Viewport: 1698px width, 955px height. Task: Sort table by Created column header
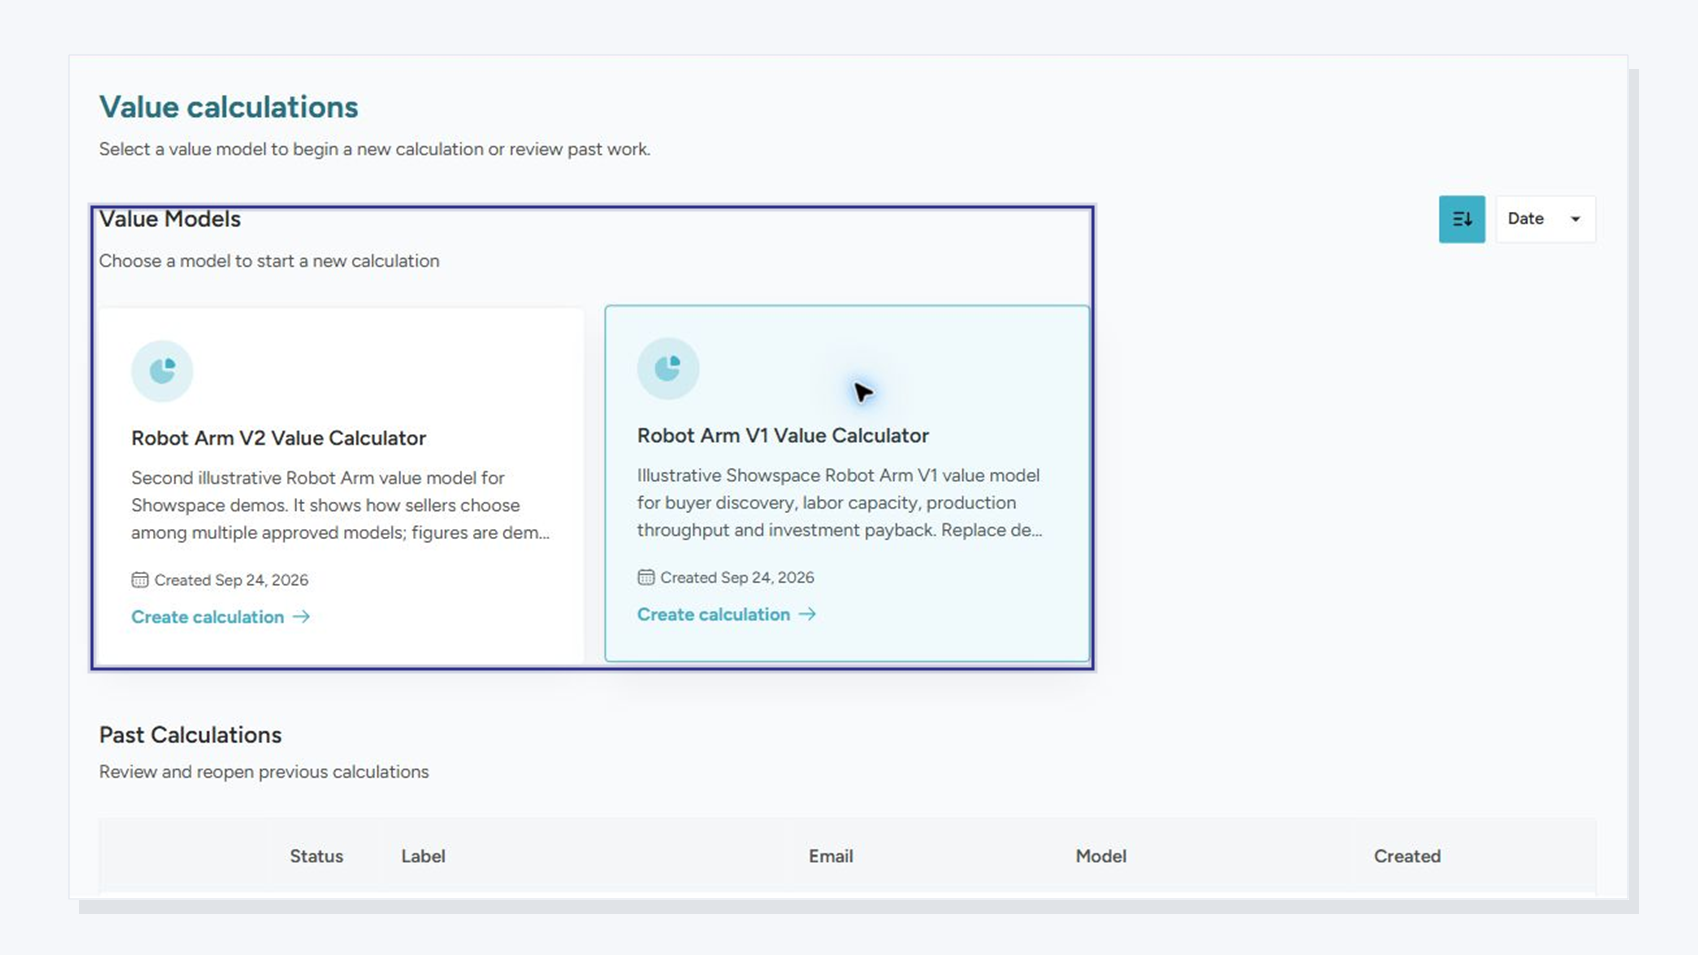pos(1407,856)
